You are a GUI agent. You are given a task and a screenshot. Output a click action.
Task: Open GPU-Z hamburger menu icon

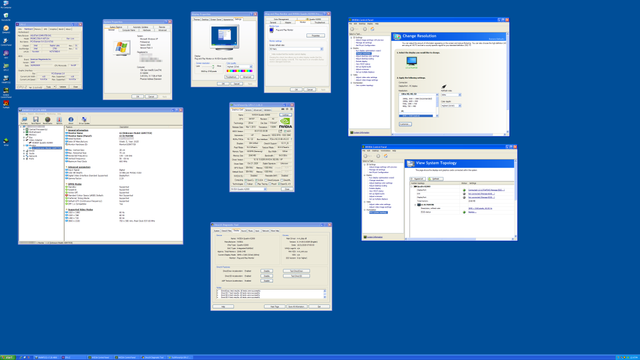[x=291, y=109]
